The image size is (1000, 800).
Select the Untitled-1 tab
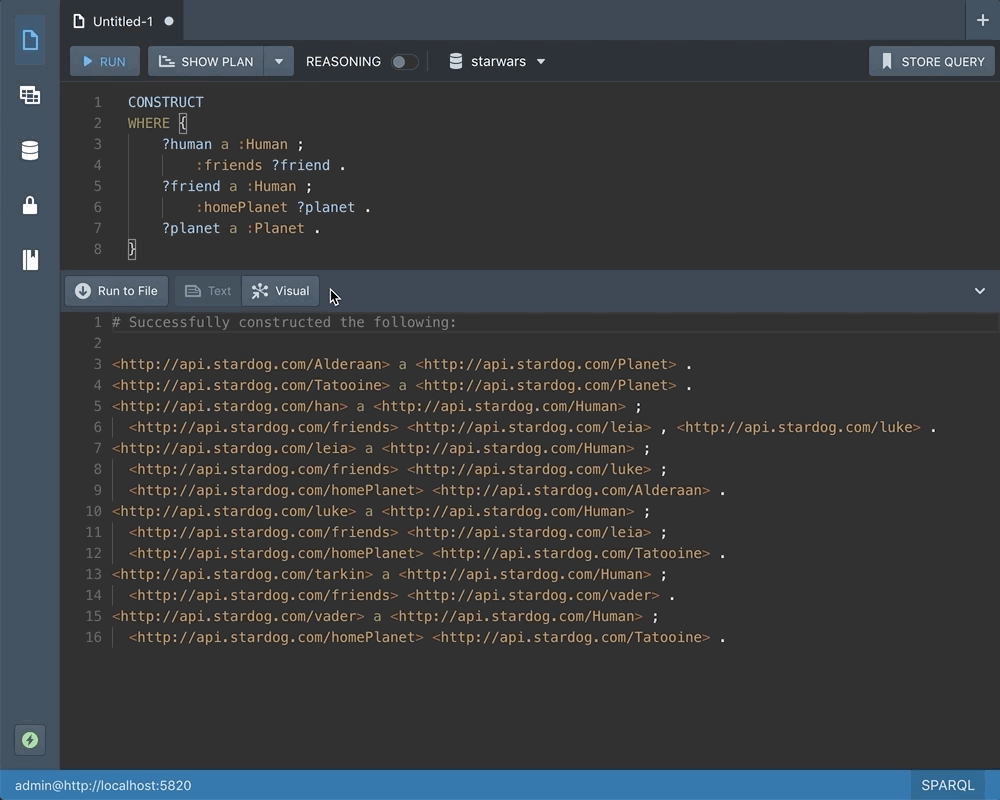point(122,21)
